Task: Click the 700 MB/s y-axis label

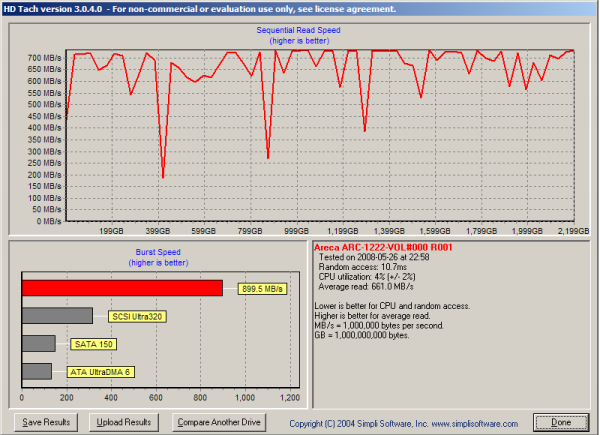Action: coord(44,58)
